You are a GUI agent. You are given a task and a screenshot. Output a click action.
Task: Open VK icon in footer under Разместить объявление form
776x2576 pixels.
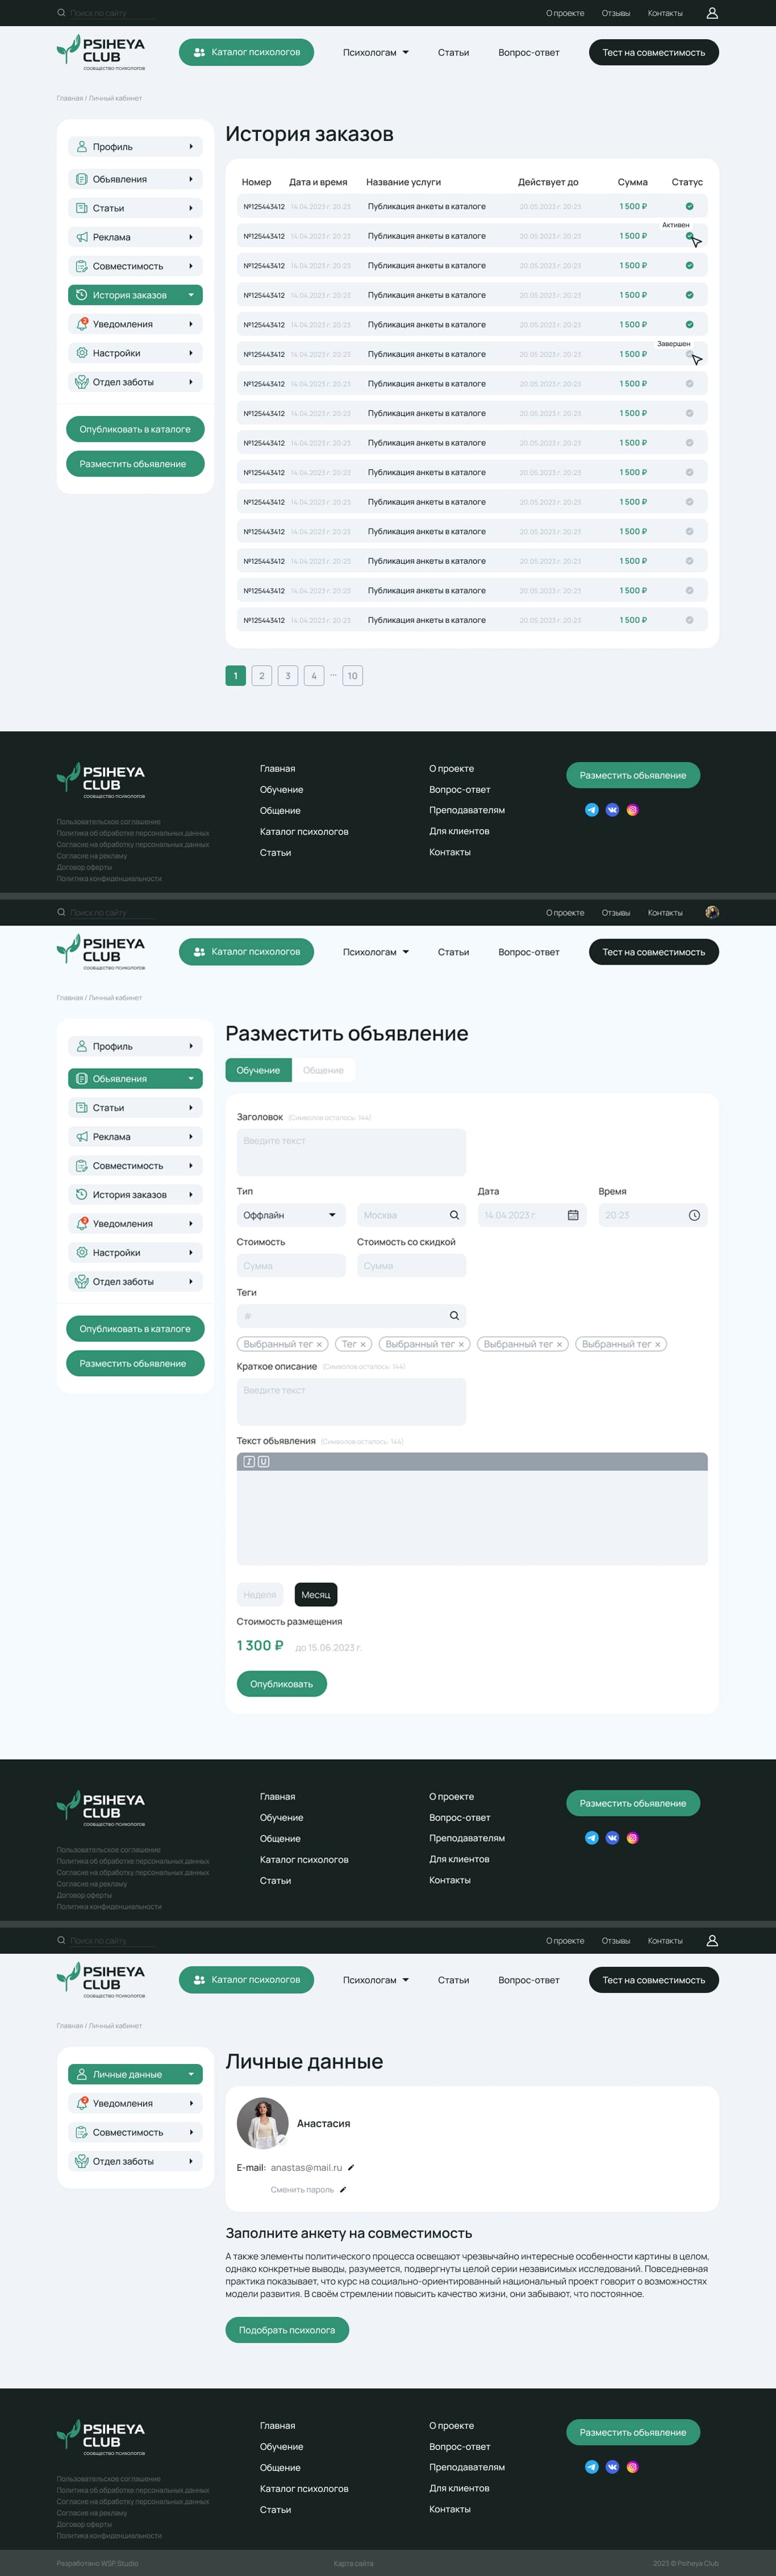click(x=612, y=1838)
